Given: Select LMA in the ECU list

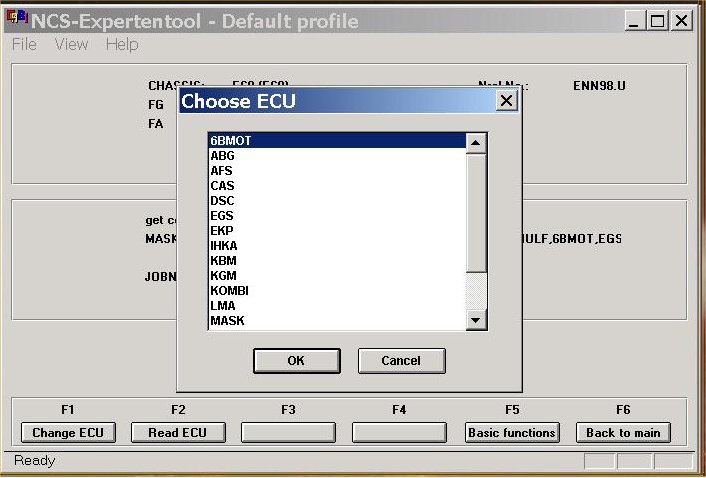Looking at the screenshot, I should tap(337, 306).
